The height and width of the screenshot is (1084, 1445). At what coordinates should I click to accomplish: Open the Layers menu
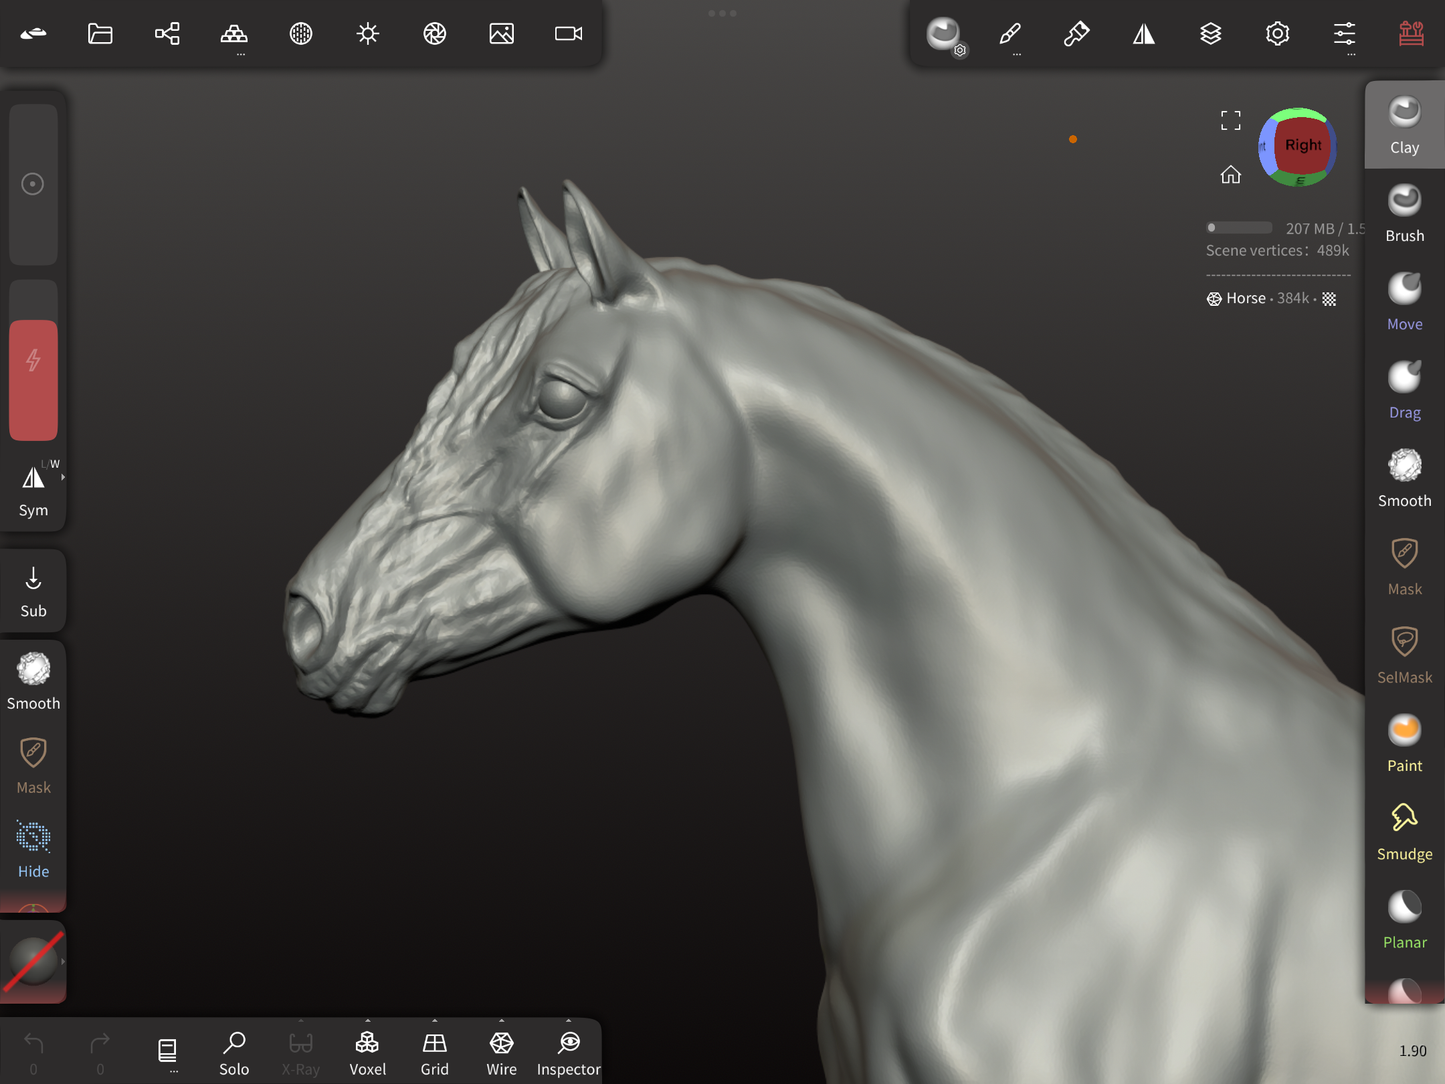click(1210, 34)
